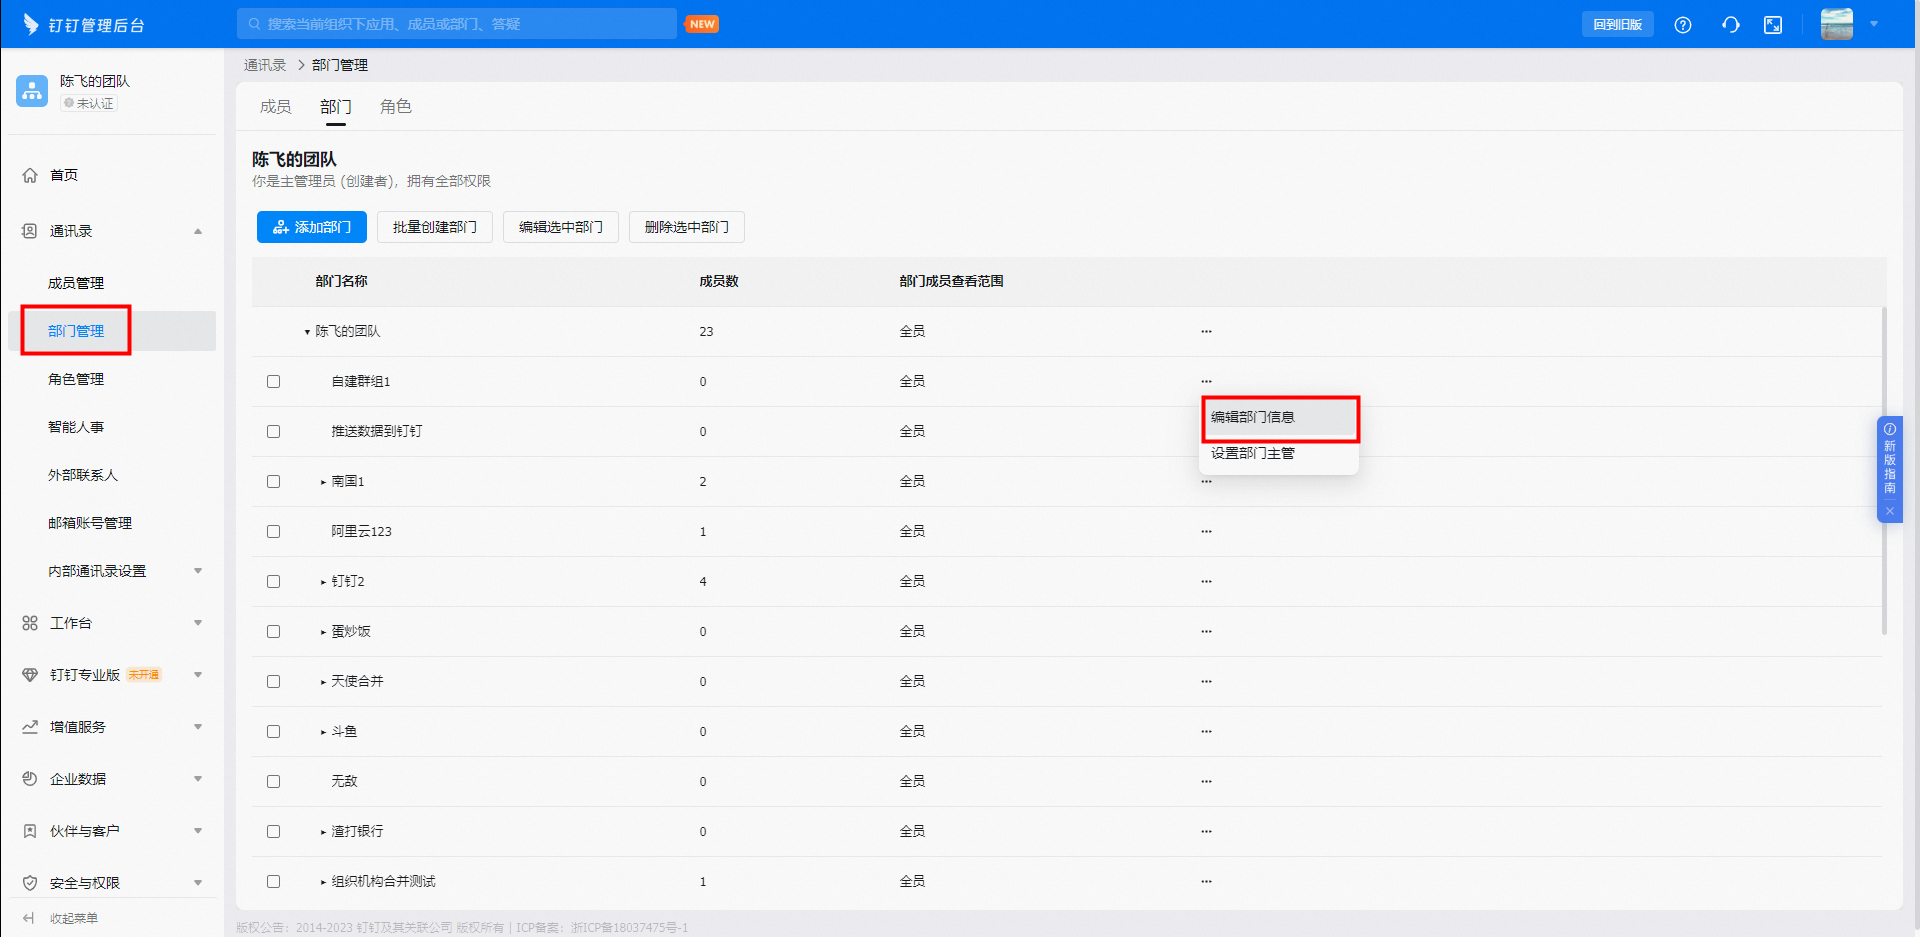
Task: Open more options for 阿里云123 row
Action: [x=1206, y=531]
